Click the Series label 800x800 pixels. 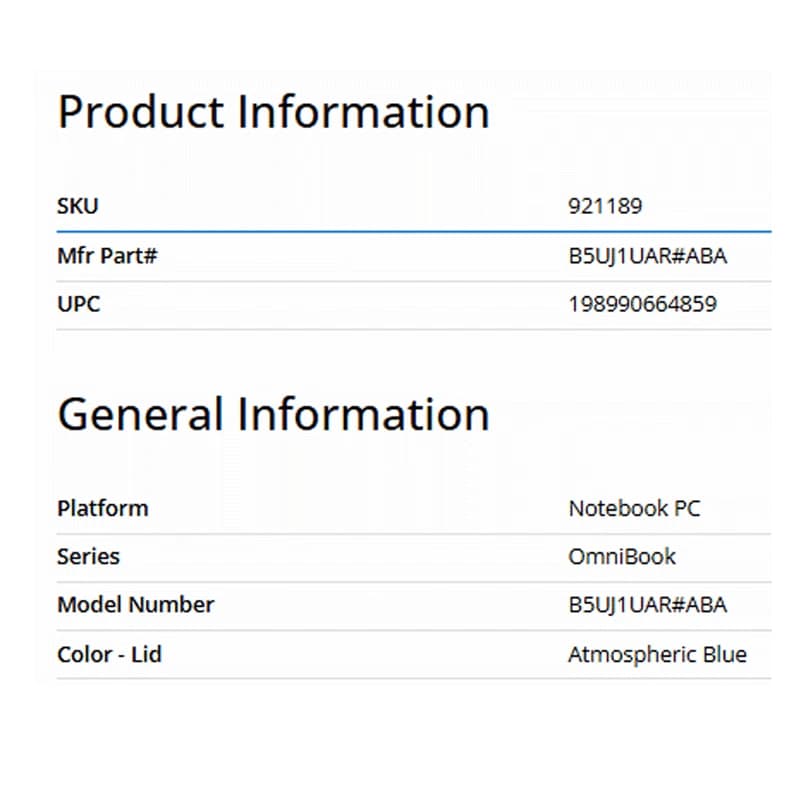point(88,556)
